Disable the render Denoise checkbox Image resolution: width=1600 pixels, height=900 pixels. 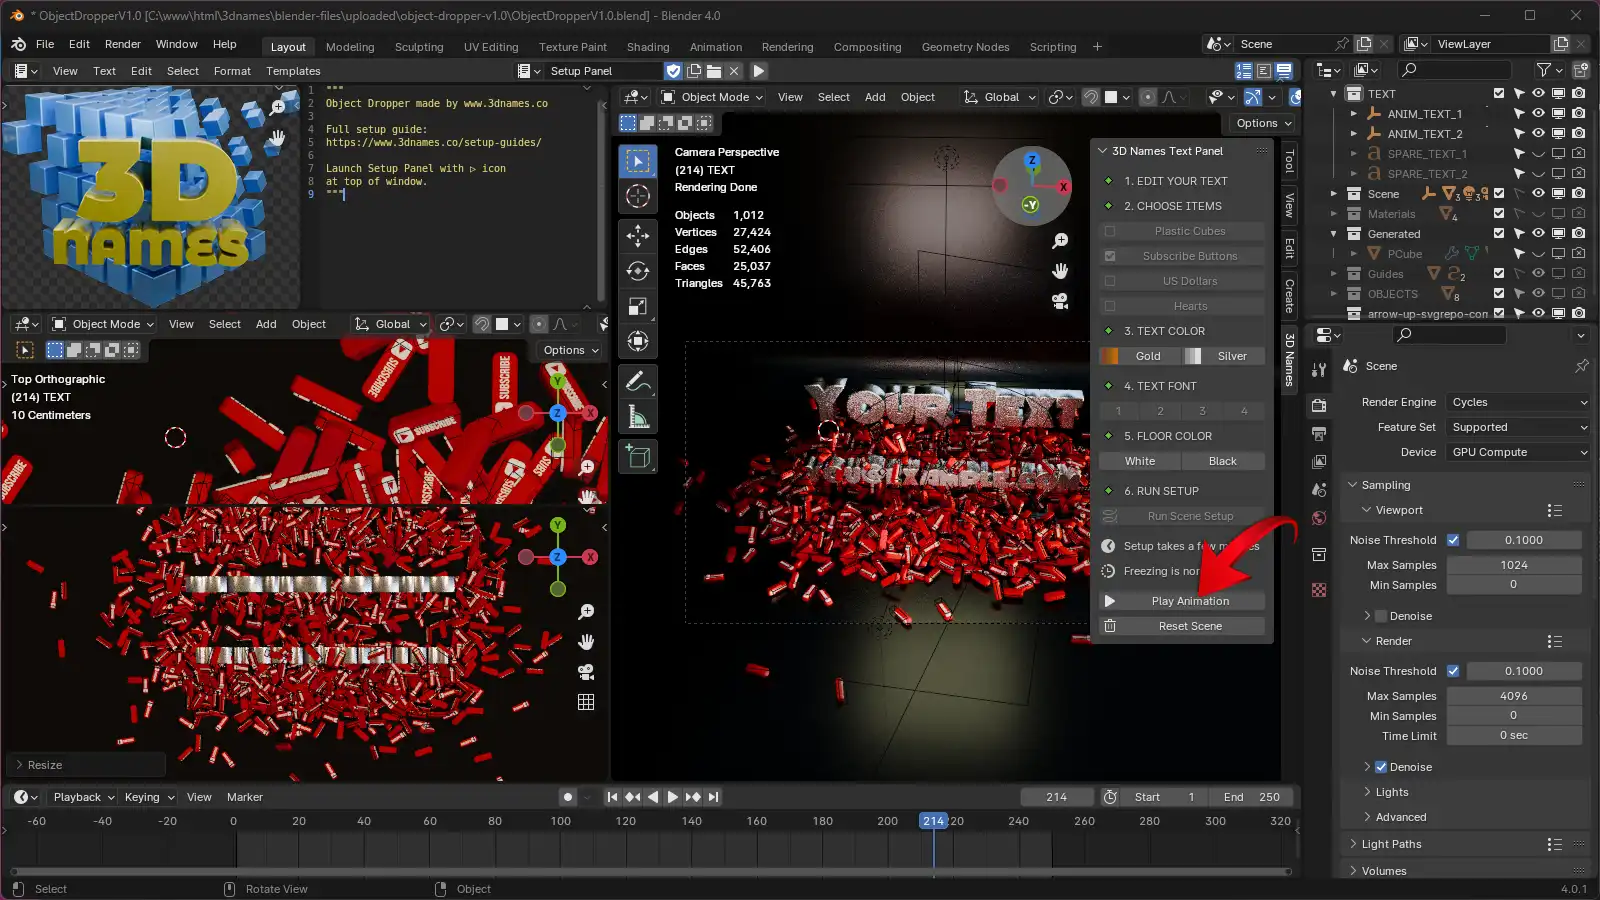[x=1381, y=767]
